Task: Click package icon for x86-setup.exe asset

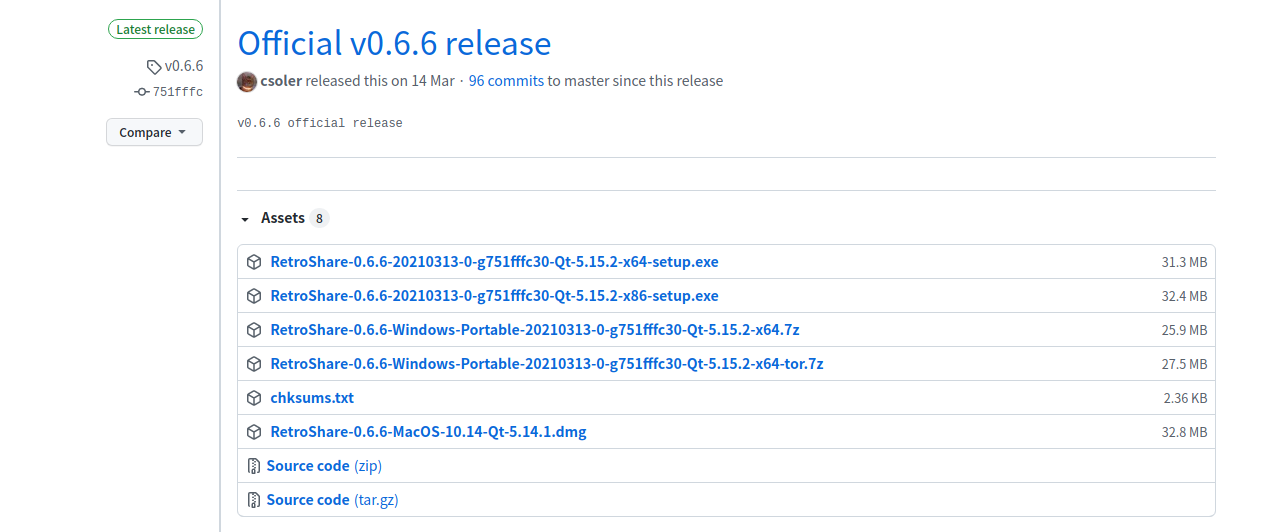Action: (x=254, y=296)
